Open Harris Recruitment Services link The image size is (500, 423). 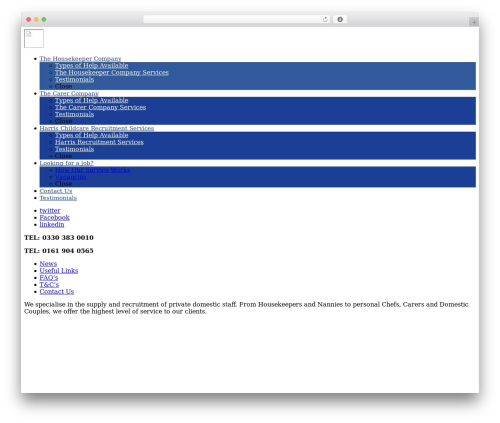coord(99,142)
